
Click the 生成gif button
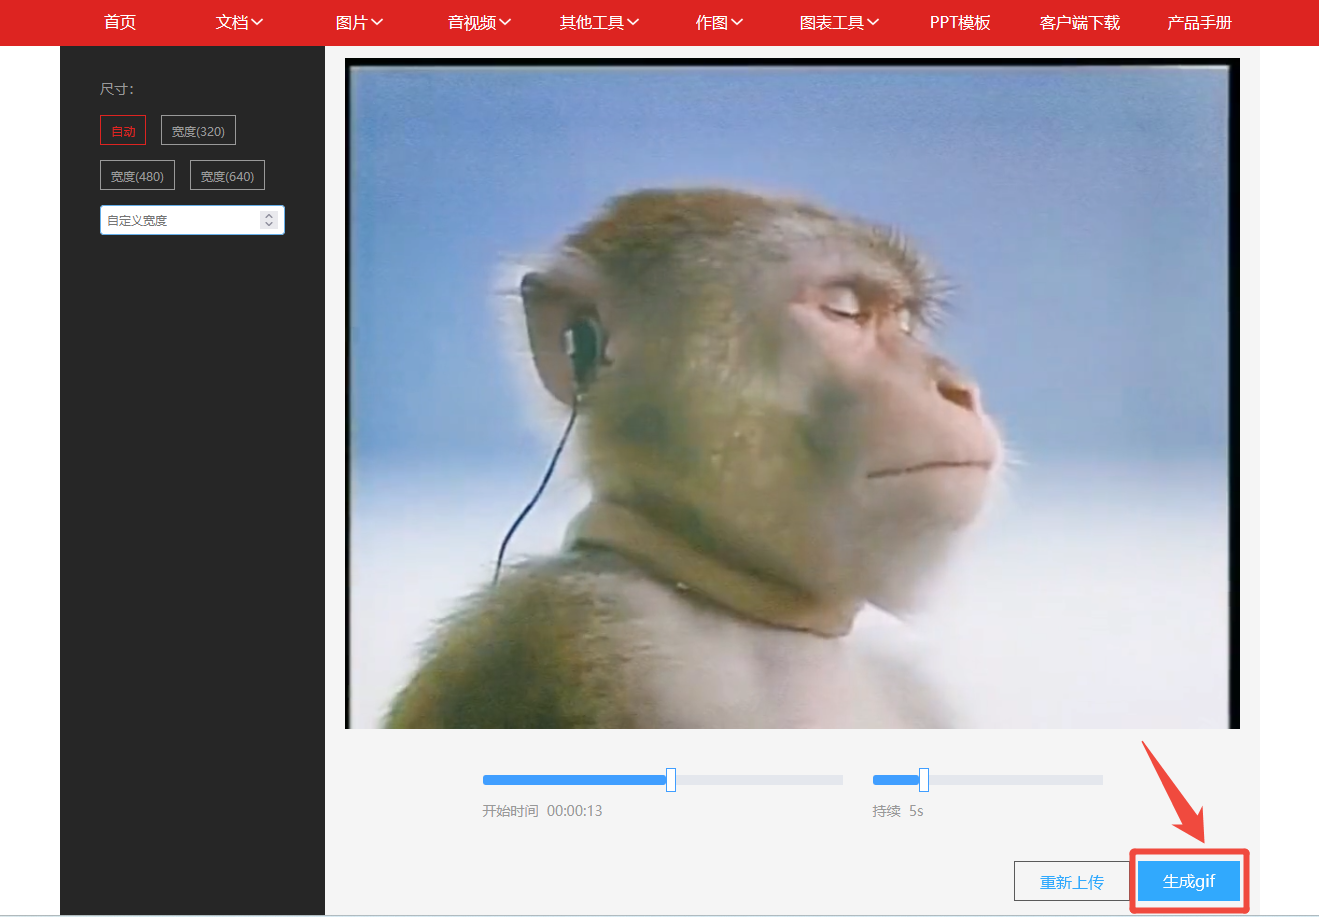pos(1189,881)
